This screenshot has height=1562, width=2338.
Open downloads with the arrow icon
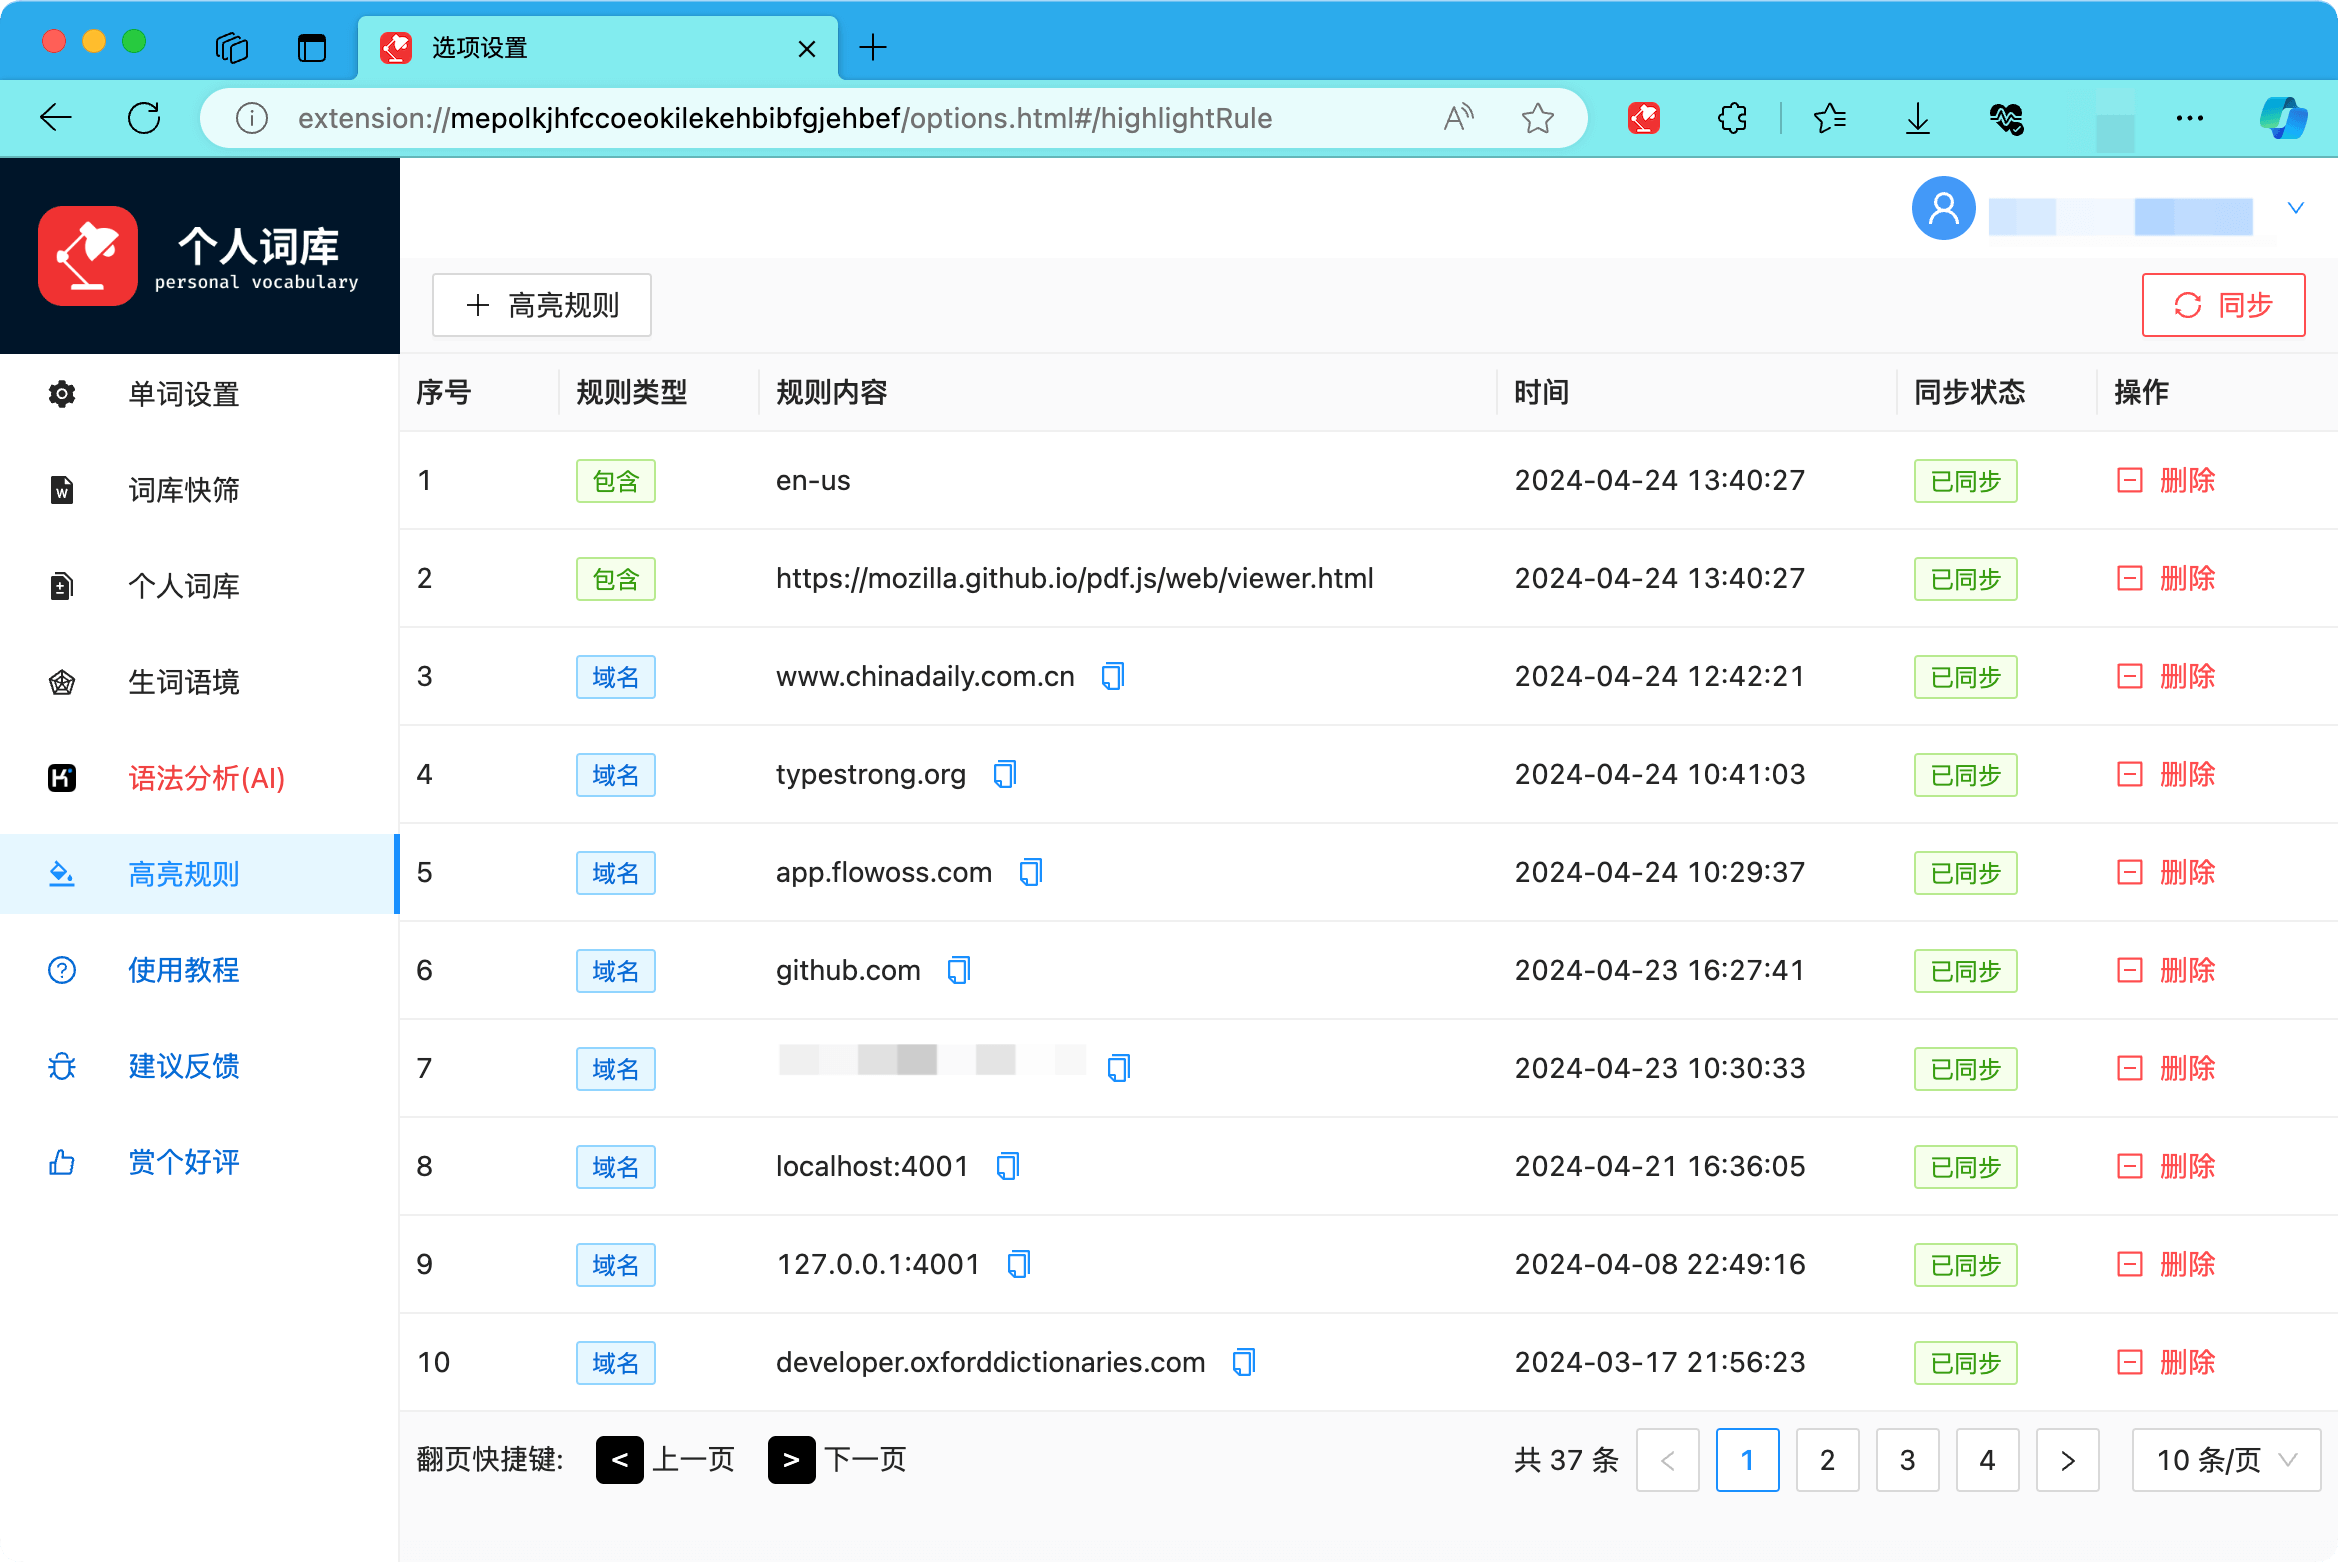coord(1917,118)
